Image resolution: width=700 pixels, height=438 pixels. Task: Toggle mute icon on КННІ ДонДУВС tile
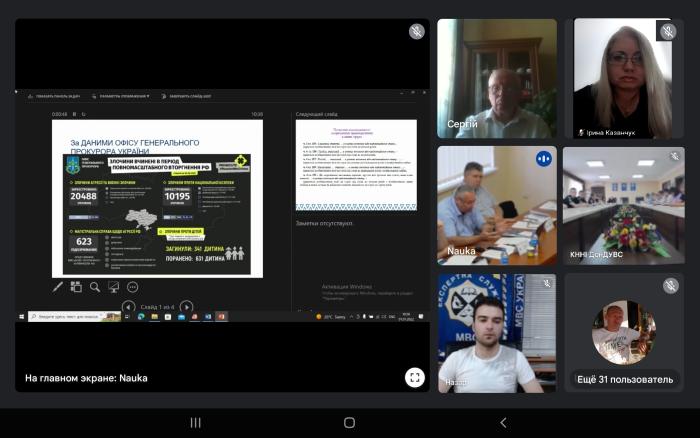click(675, 158)
